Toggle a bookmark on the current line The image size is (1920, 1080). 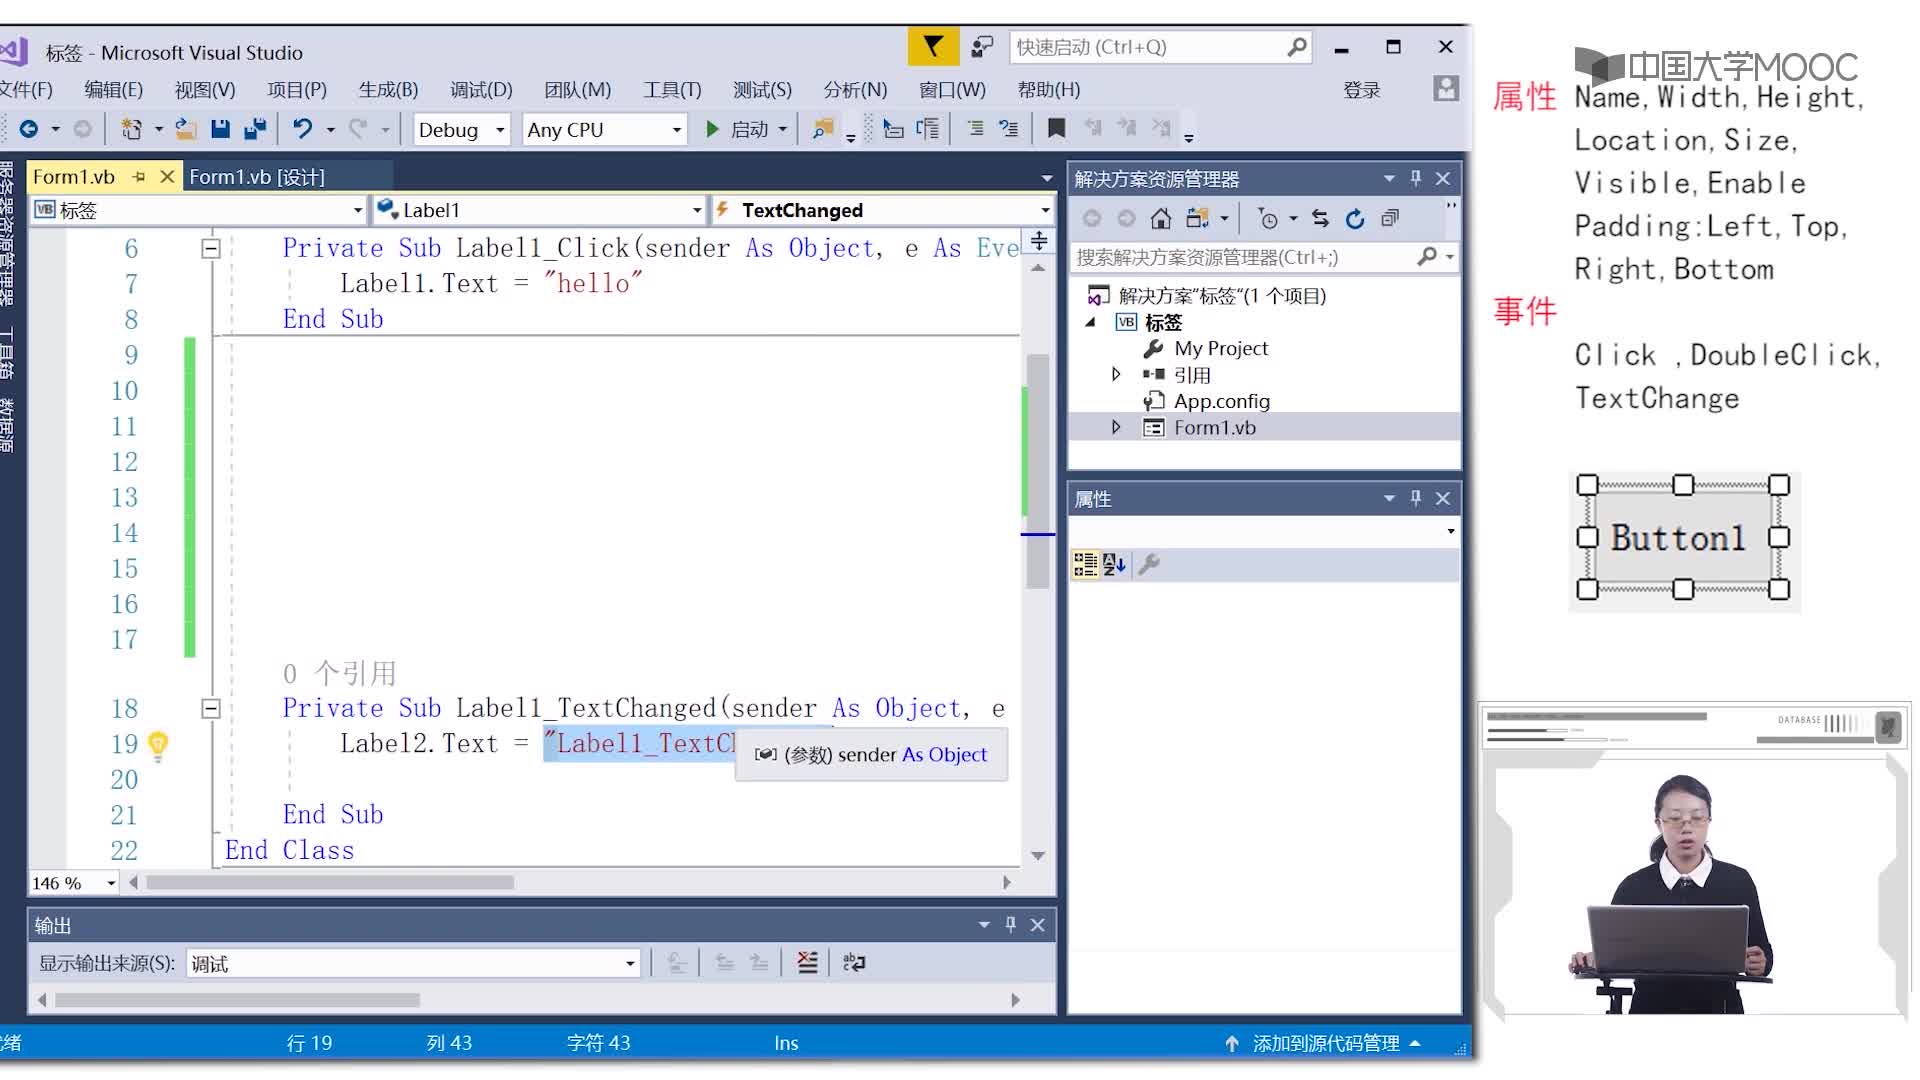pyautogui.click(x=1056, y=128)
